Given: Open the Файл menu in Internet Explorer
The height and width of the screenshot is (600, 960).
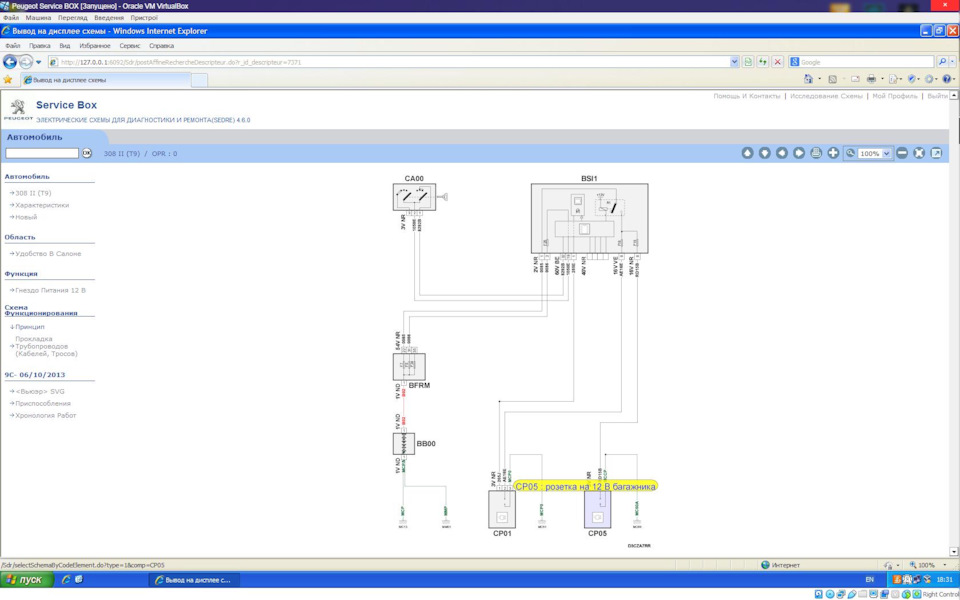Looking at the screenshot, I should pyautogui.click(x=12, y=46).
